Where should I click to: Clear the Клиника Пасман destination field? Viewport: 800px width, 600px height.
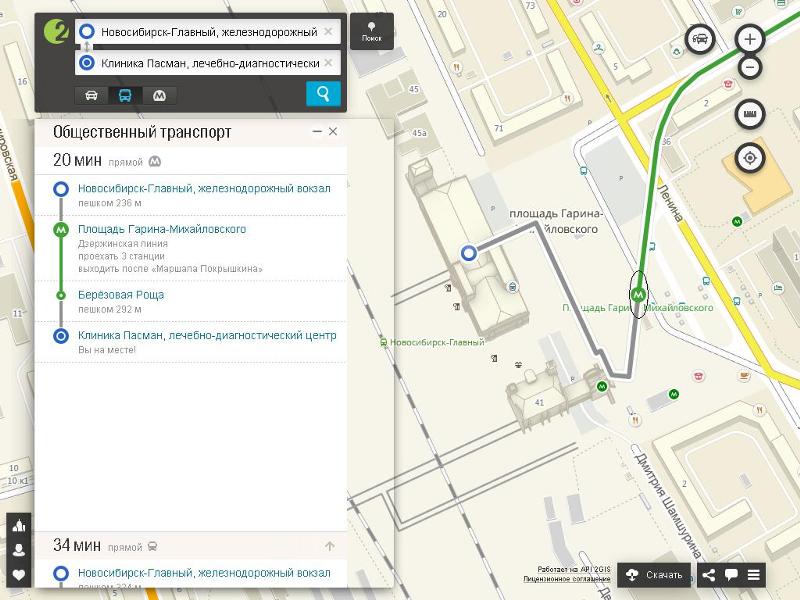(328, 63)
